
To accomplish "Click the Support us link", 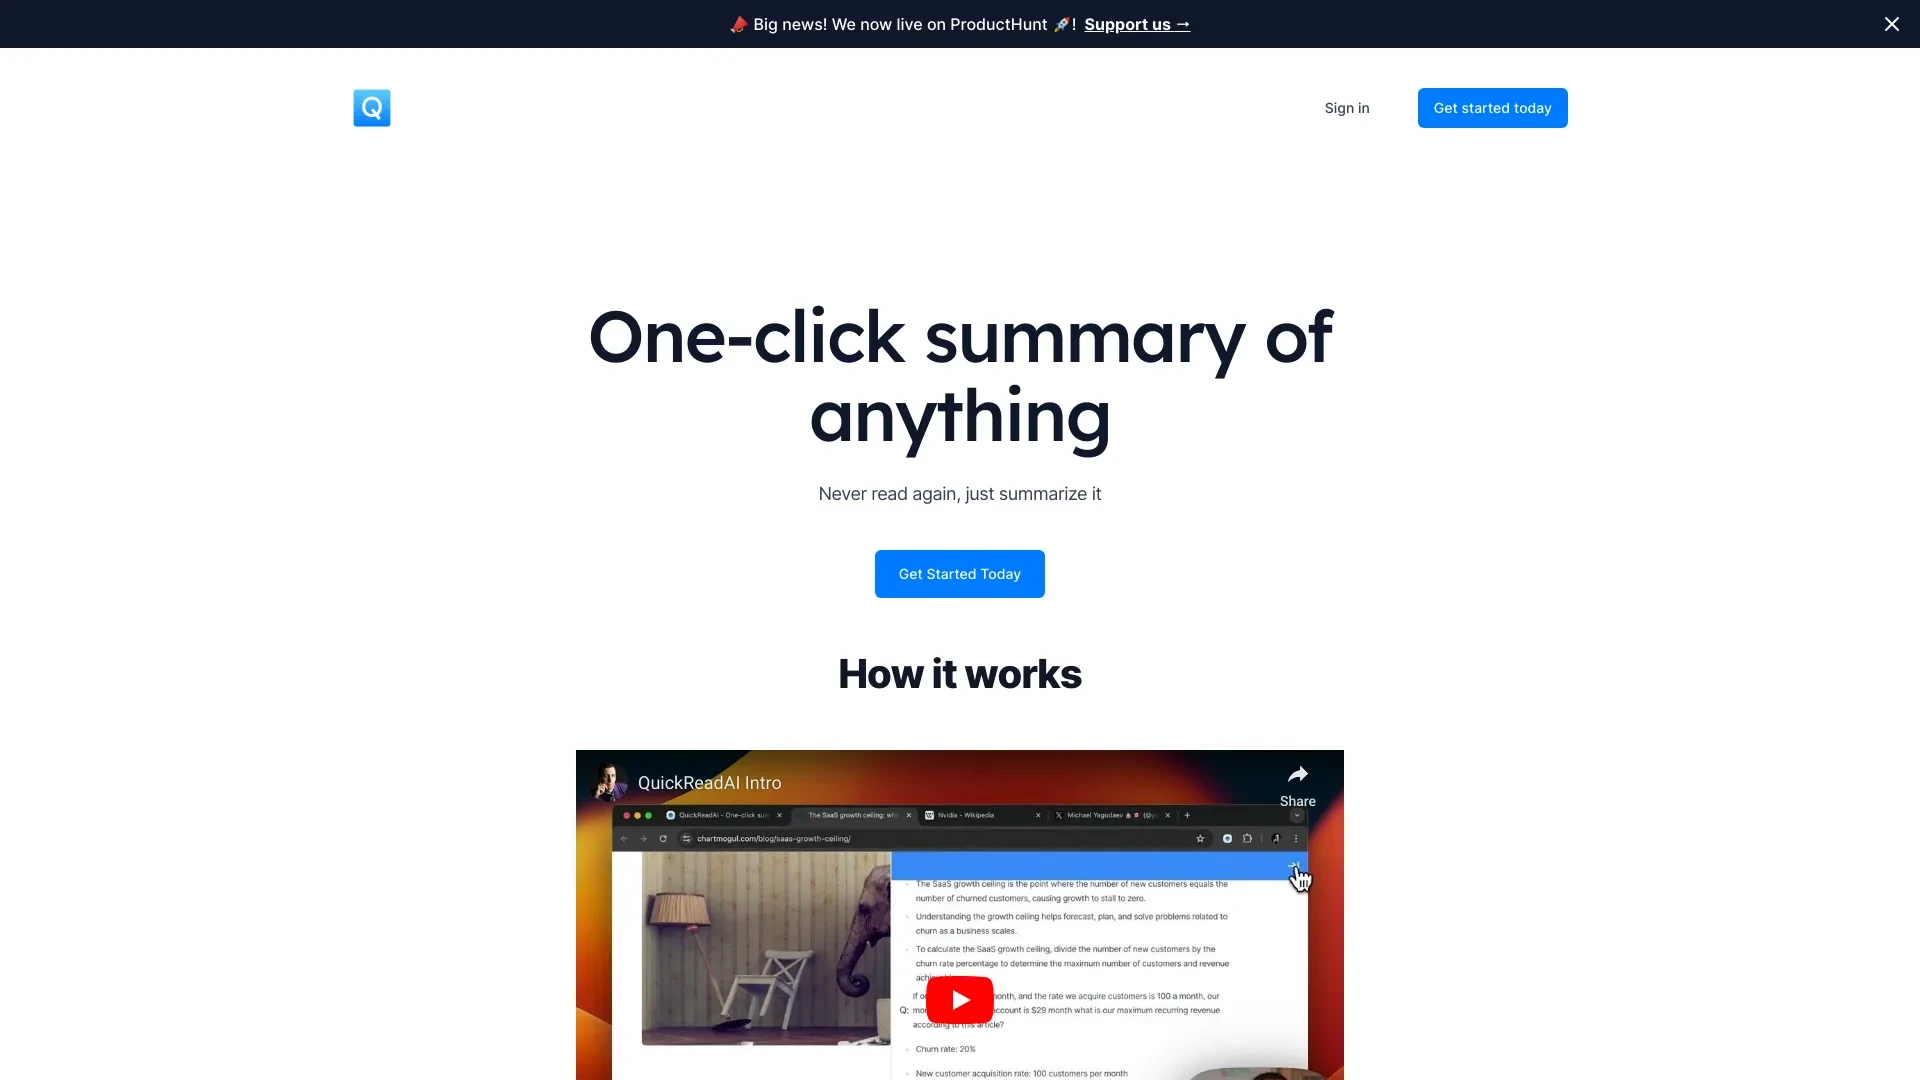I will pyautogui.click(x=1137, y=24).
